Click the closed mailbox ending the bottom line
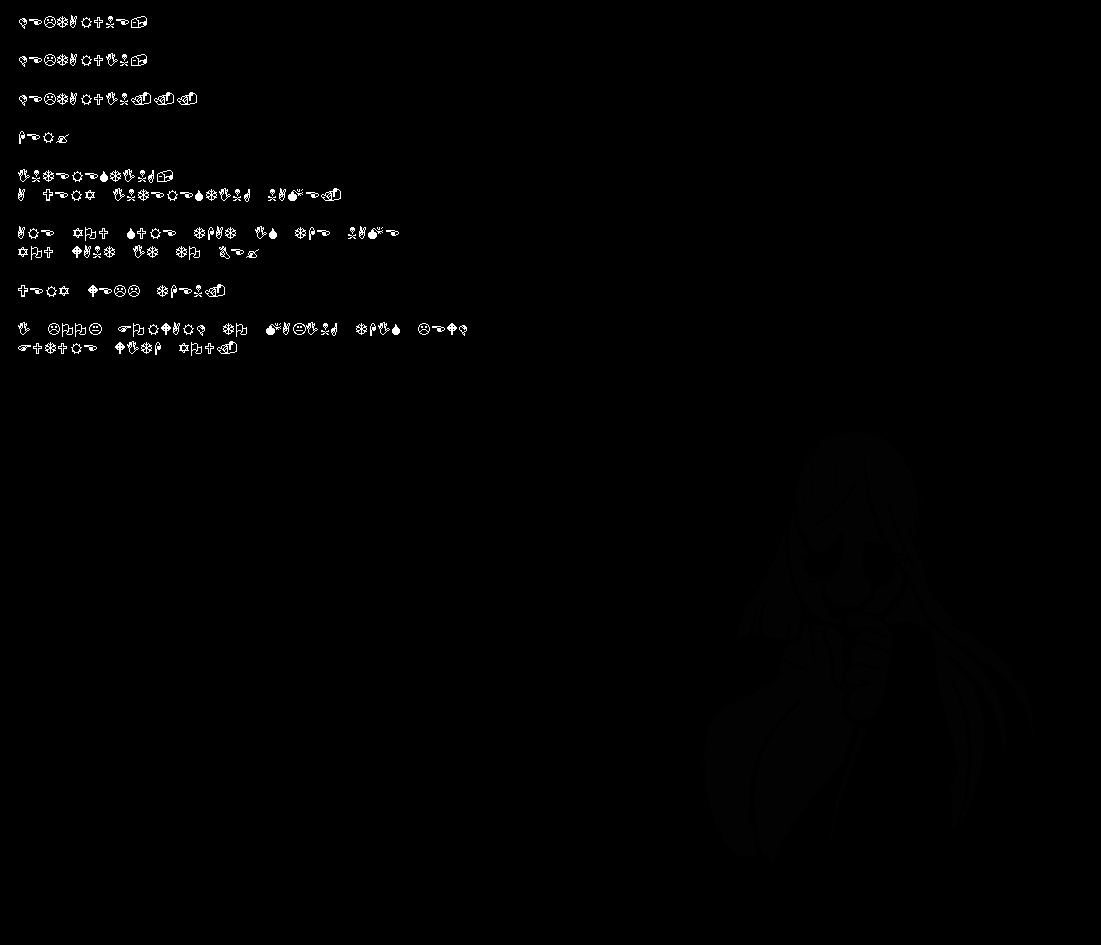 [x=228, y=348]
